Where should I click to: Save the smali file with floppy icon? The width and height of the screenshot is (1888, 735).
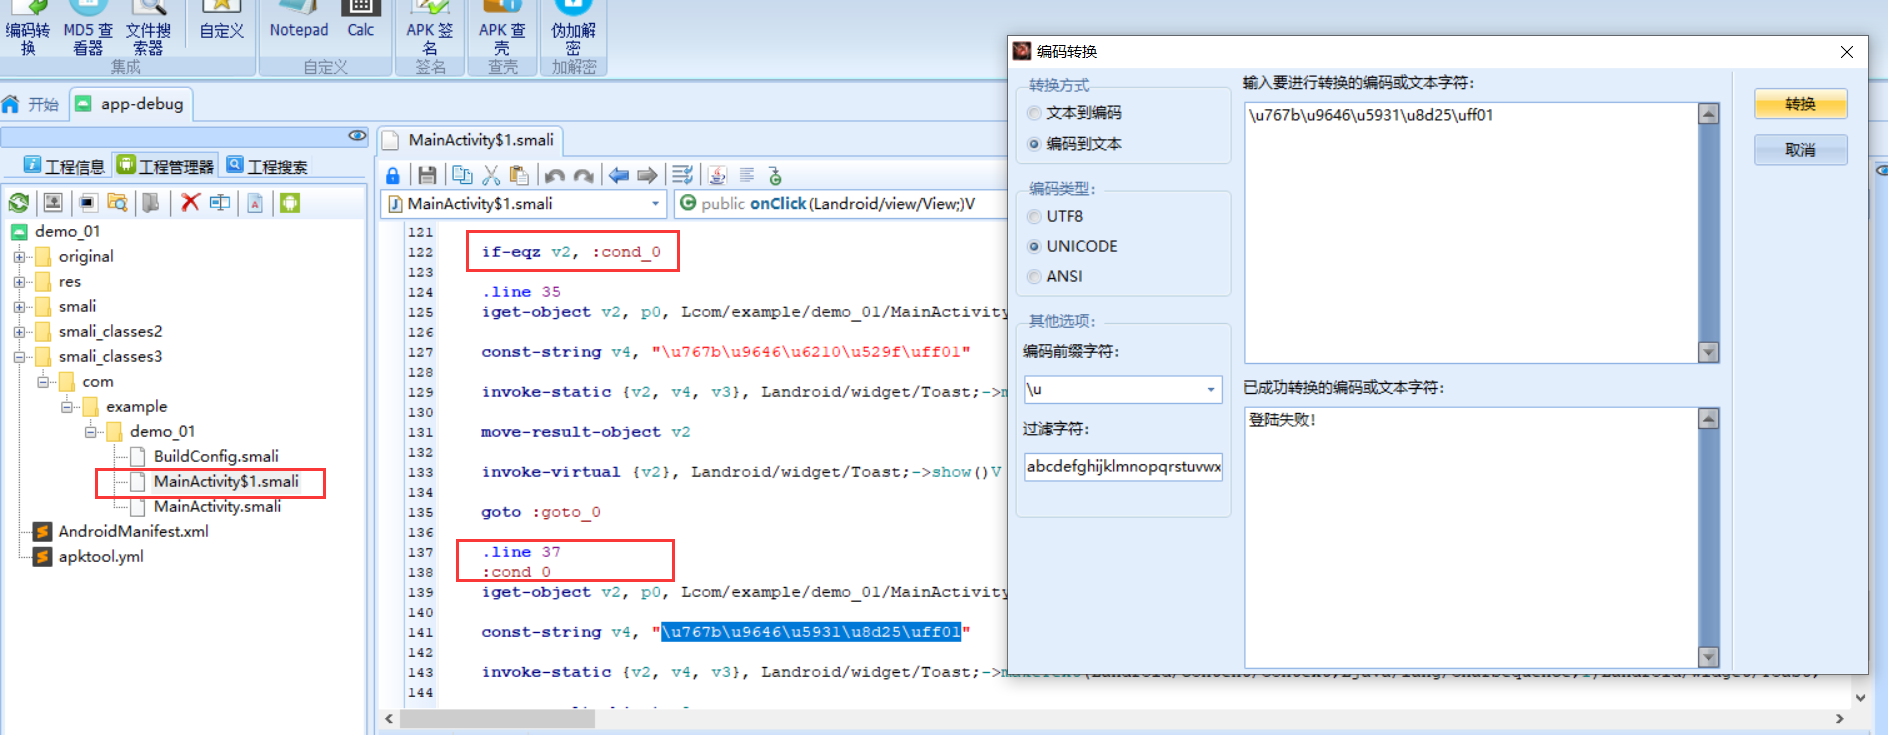(427, 176)
